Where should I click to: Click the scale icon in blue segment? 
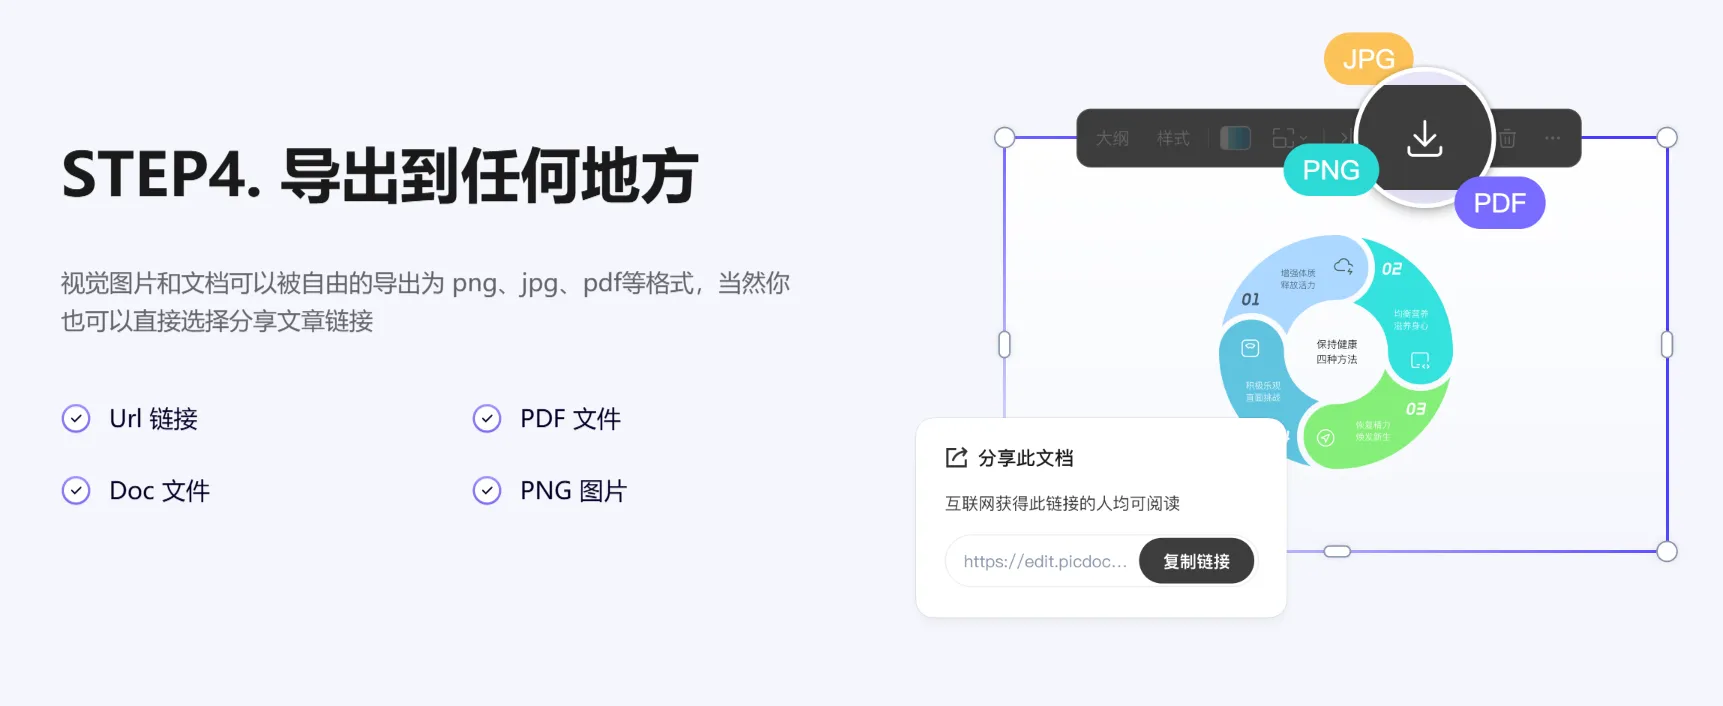click(x=1250, y=348)
